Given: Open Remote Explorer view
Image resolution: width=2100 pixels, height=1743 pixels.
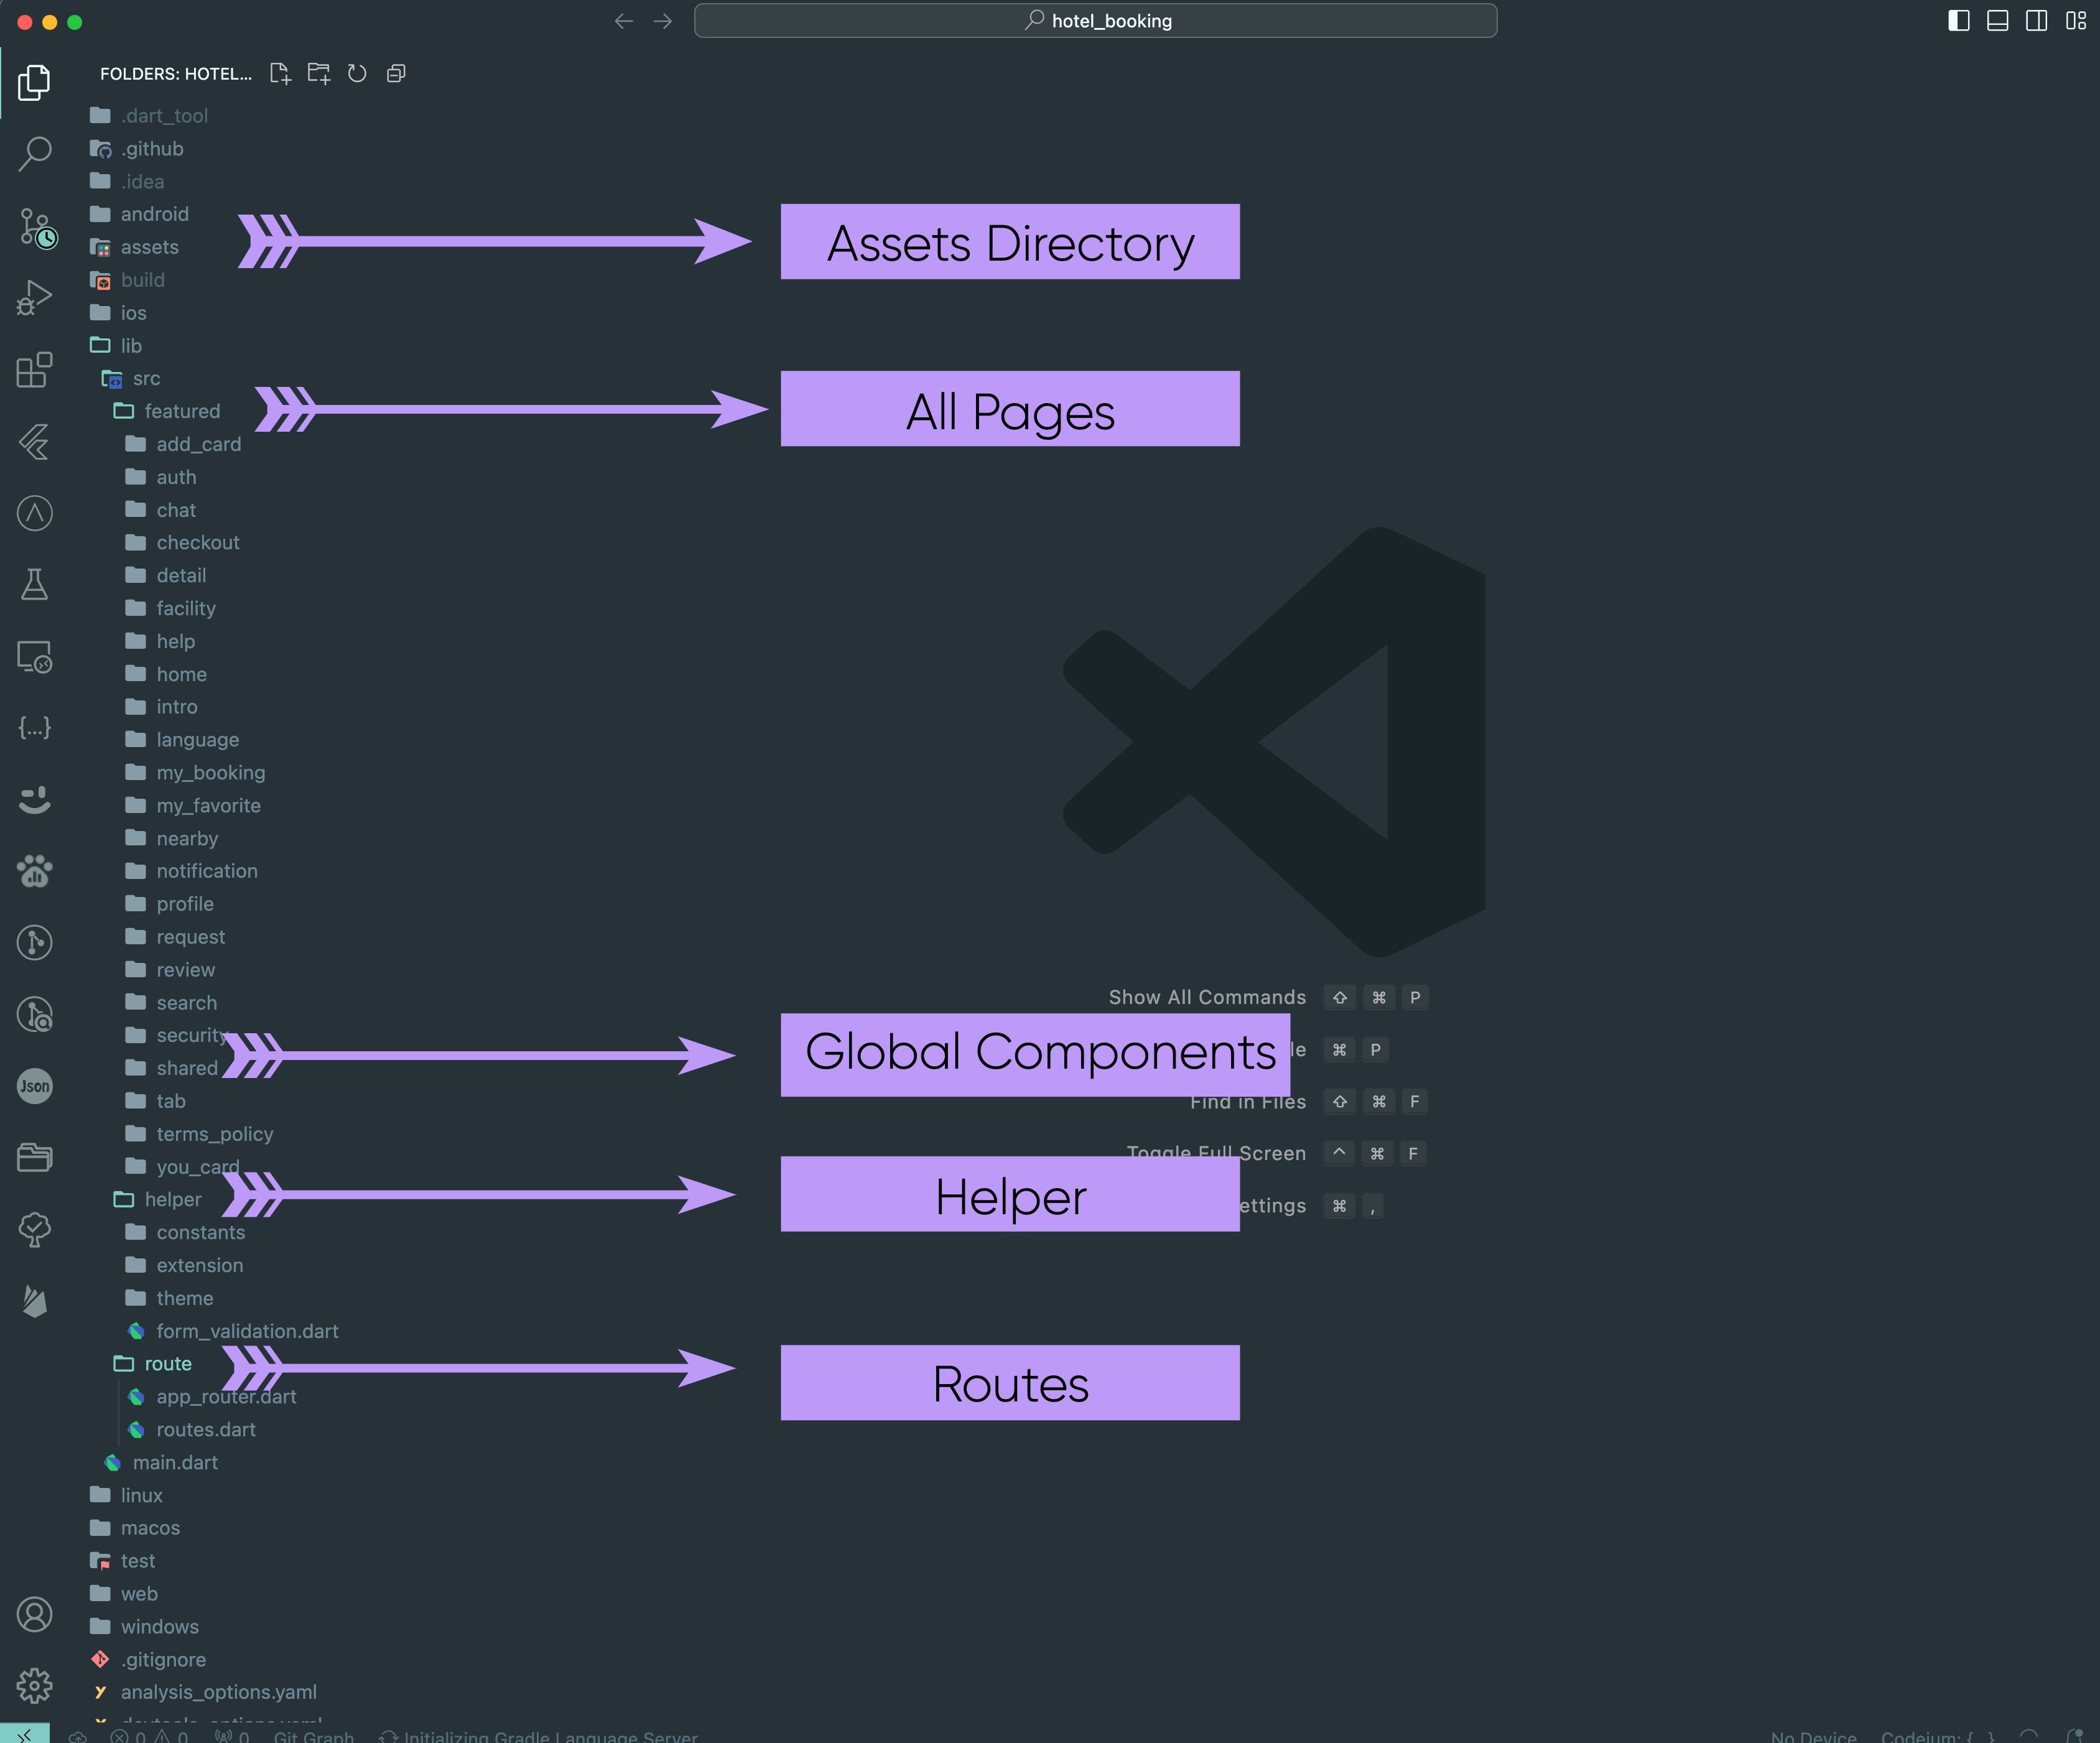Looking at the screenshot, I should (x=34, y=656).
